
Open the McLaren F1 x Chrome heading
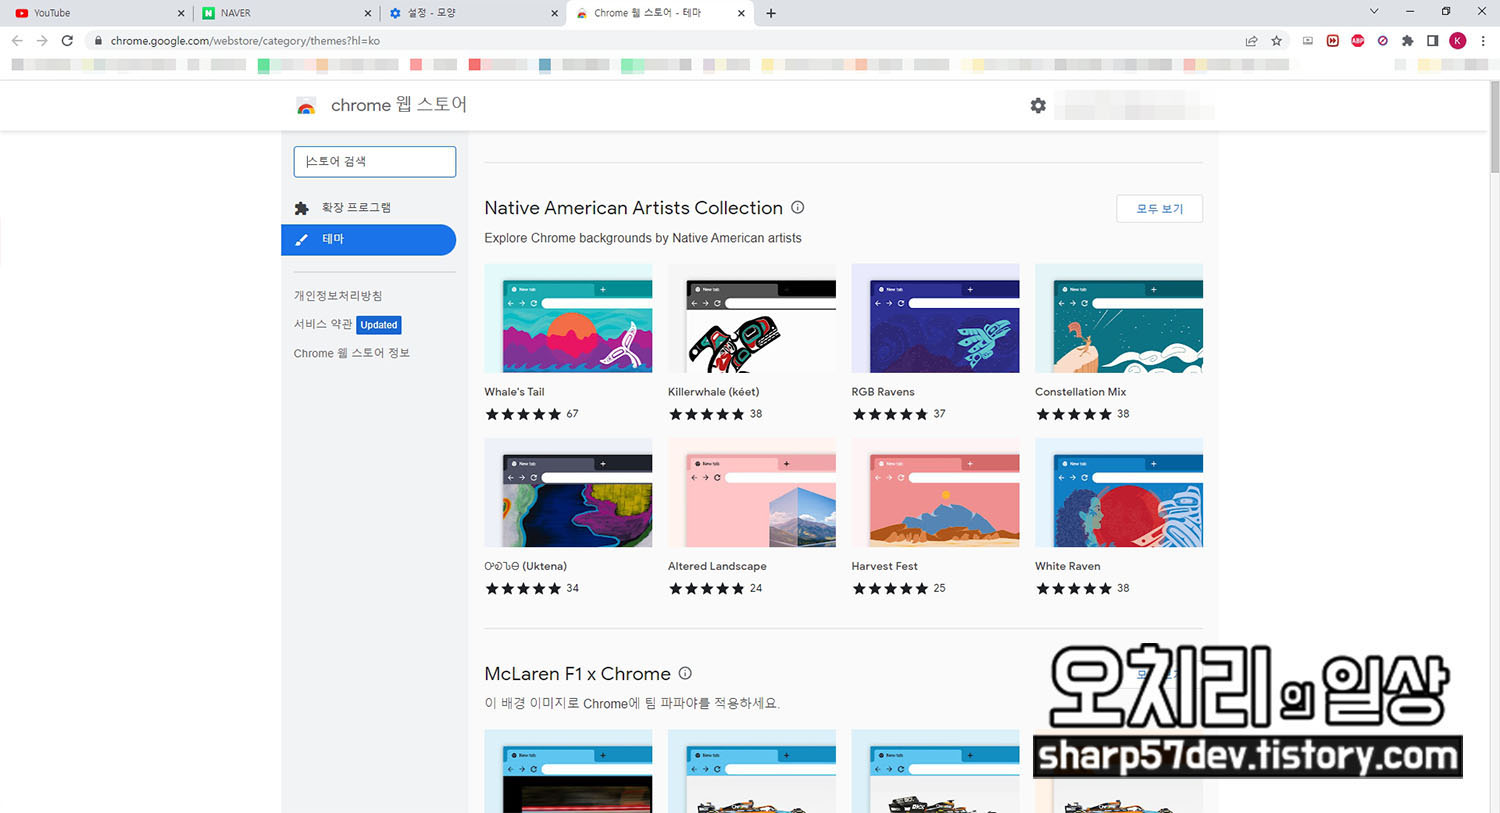(577, 674)
